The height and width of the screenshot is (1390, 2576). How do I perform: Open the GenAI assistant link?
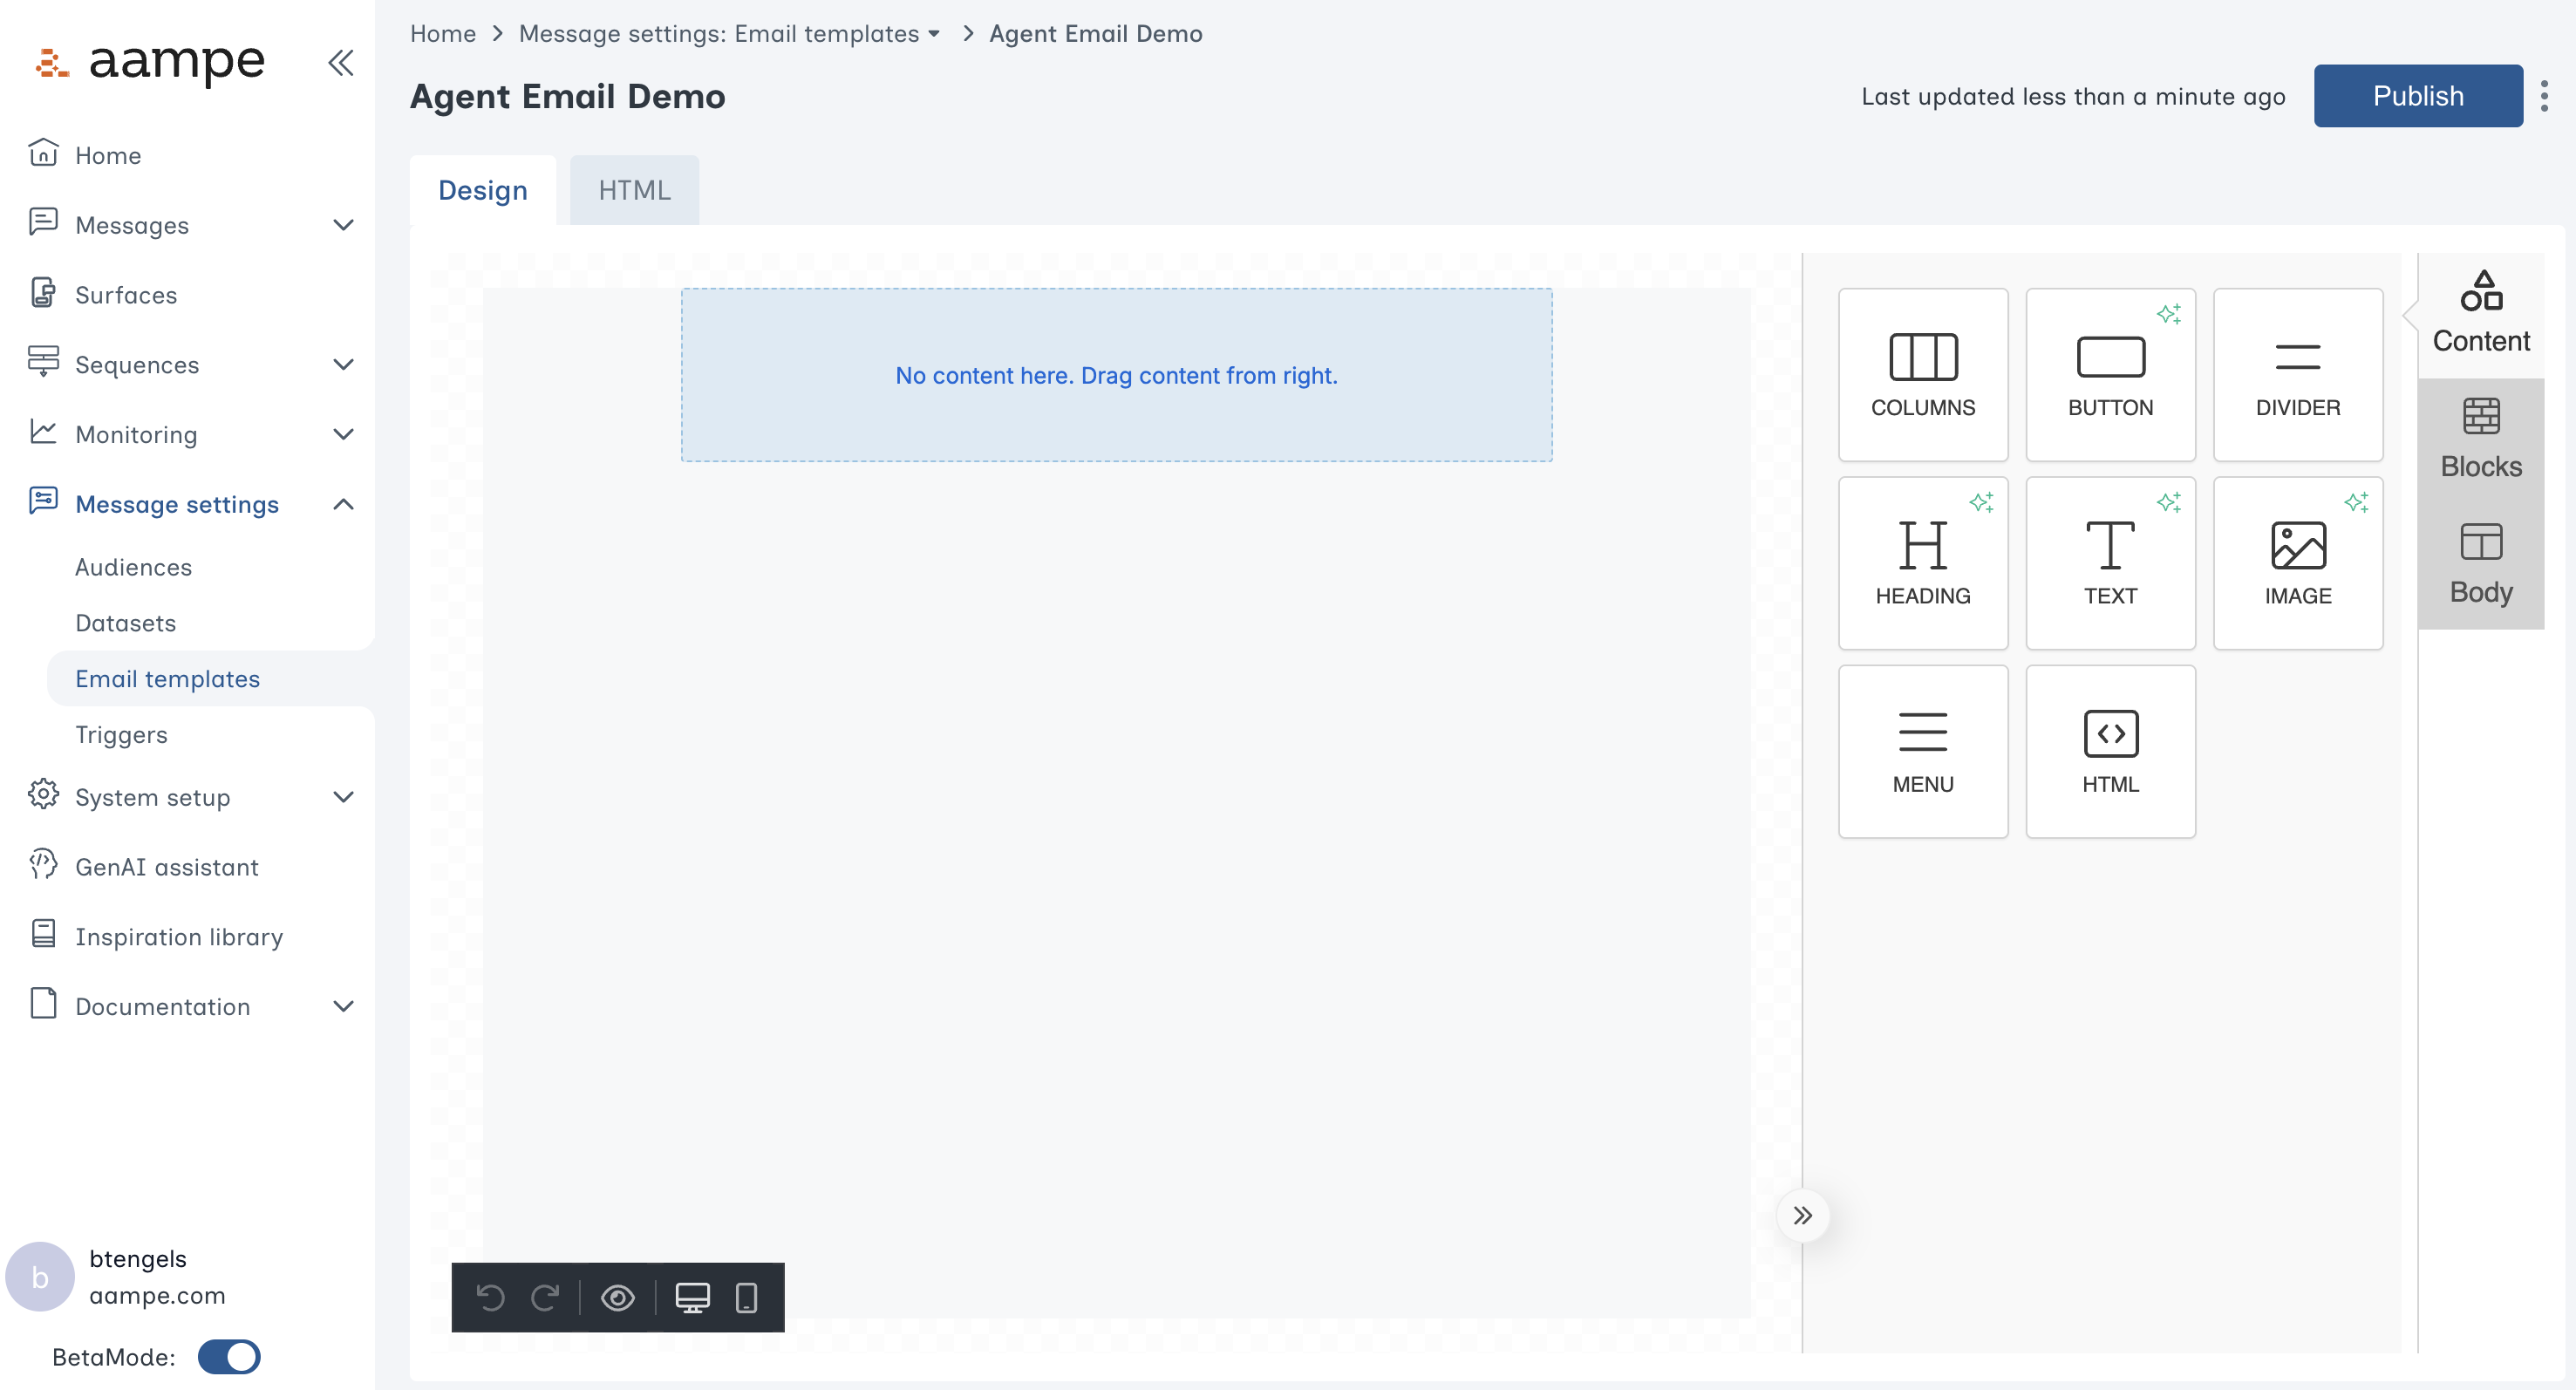coord(167,867)
